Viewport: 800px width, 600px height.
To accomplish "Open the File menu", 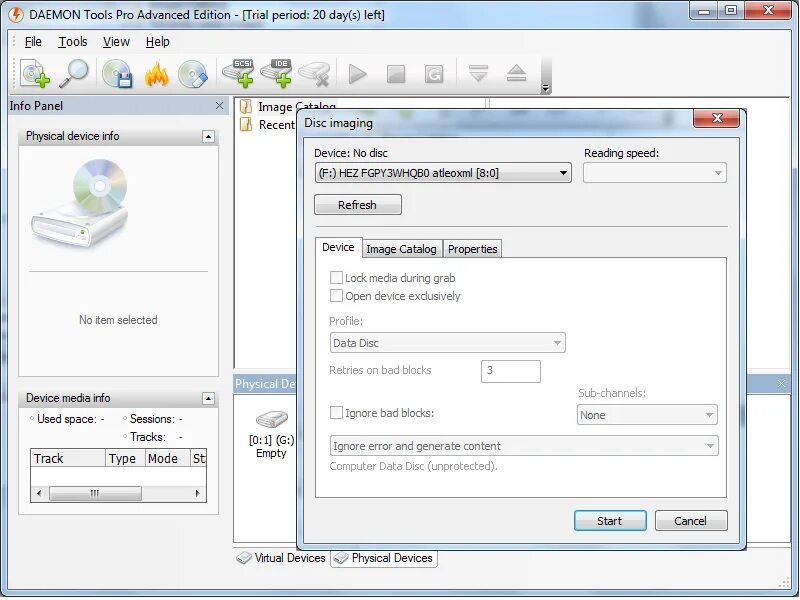I will (x=33, y=42).
